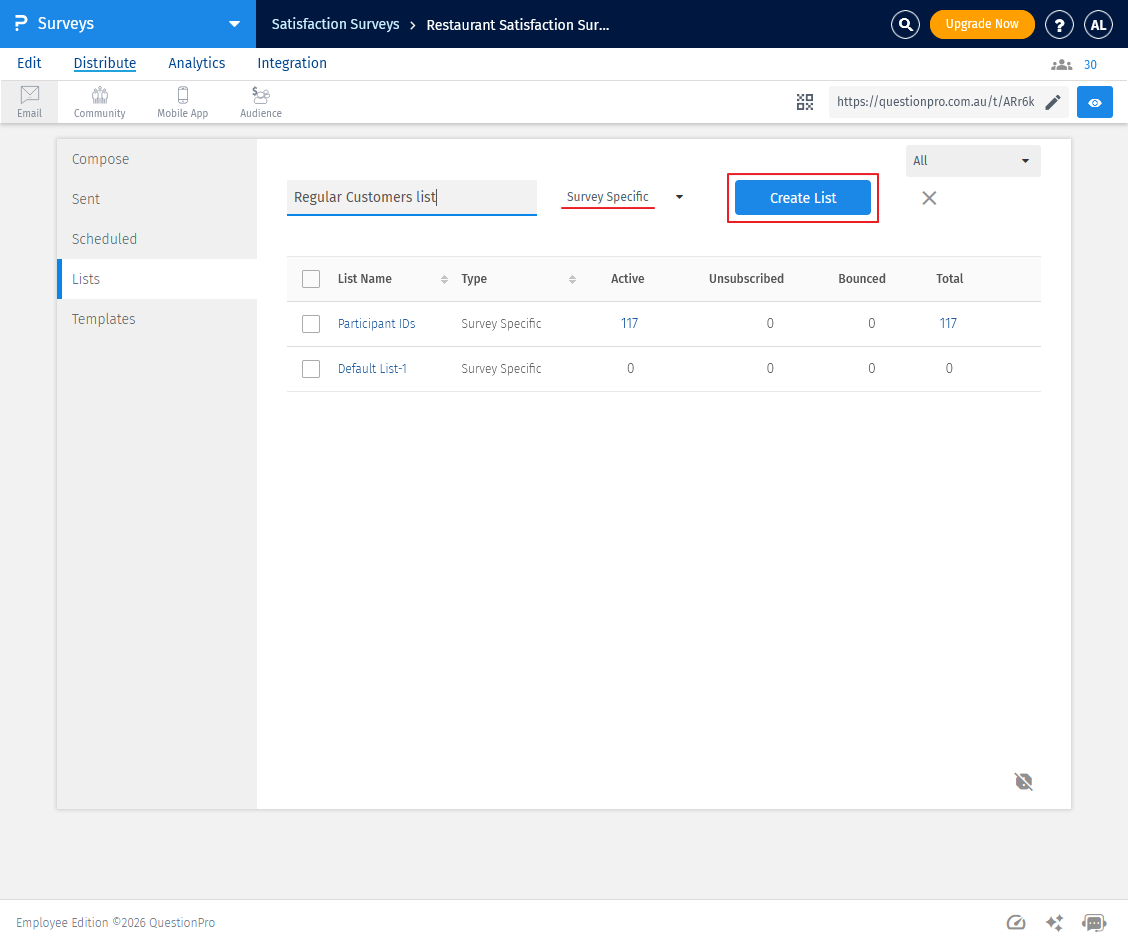Open the chat support icon
Viewport: 1128px width, 944px height.
(1094, 923)
